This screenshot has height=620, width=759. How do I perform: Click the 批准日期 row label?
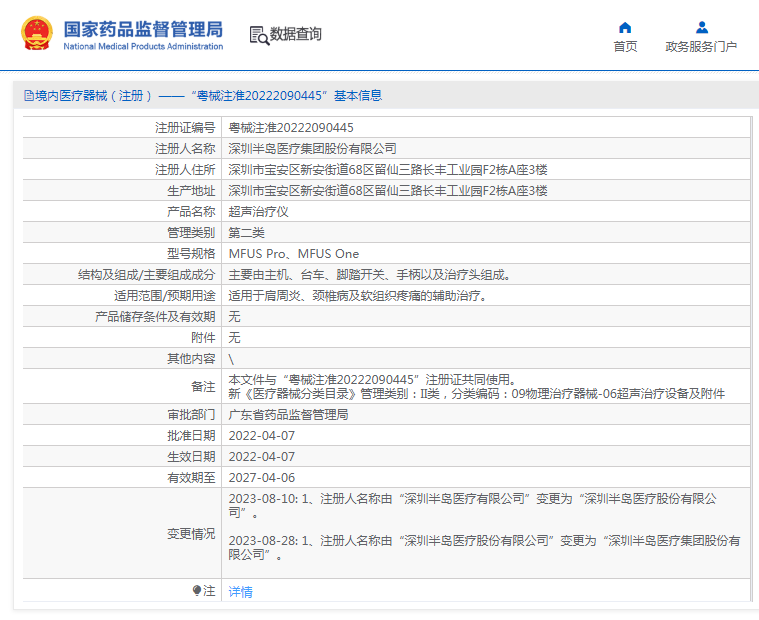[x=191, y=436]
